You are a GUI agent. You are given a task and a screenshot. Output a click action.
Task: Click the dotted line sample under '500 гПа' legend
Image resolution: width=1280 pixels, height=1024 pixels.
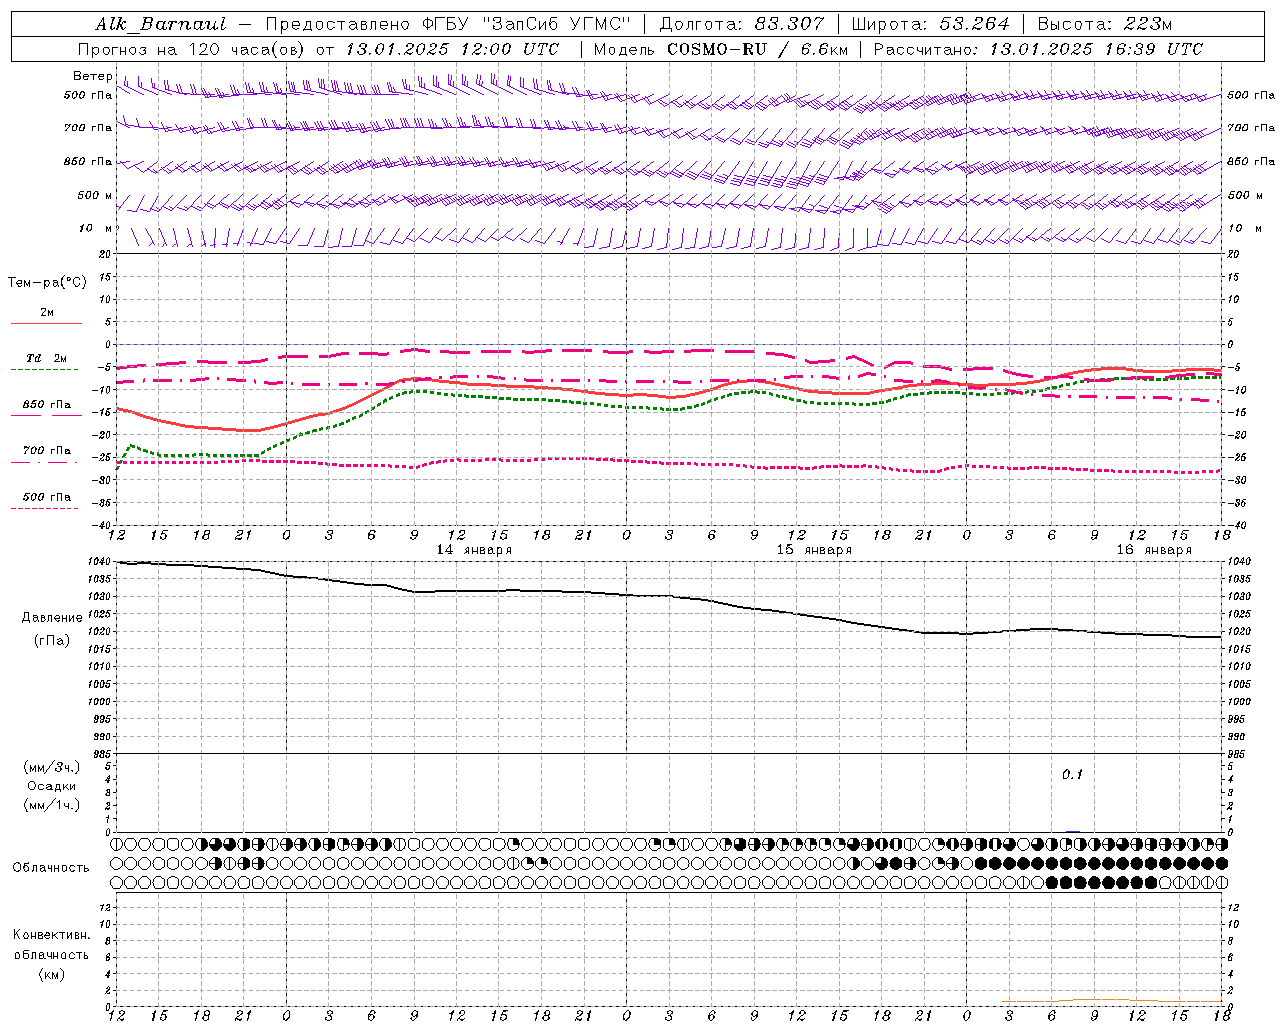tap(45, 509)
